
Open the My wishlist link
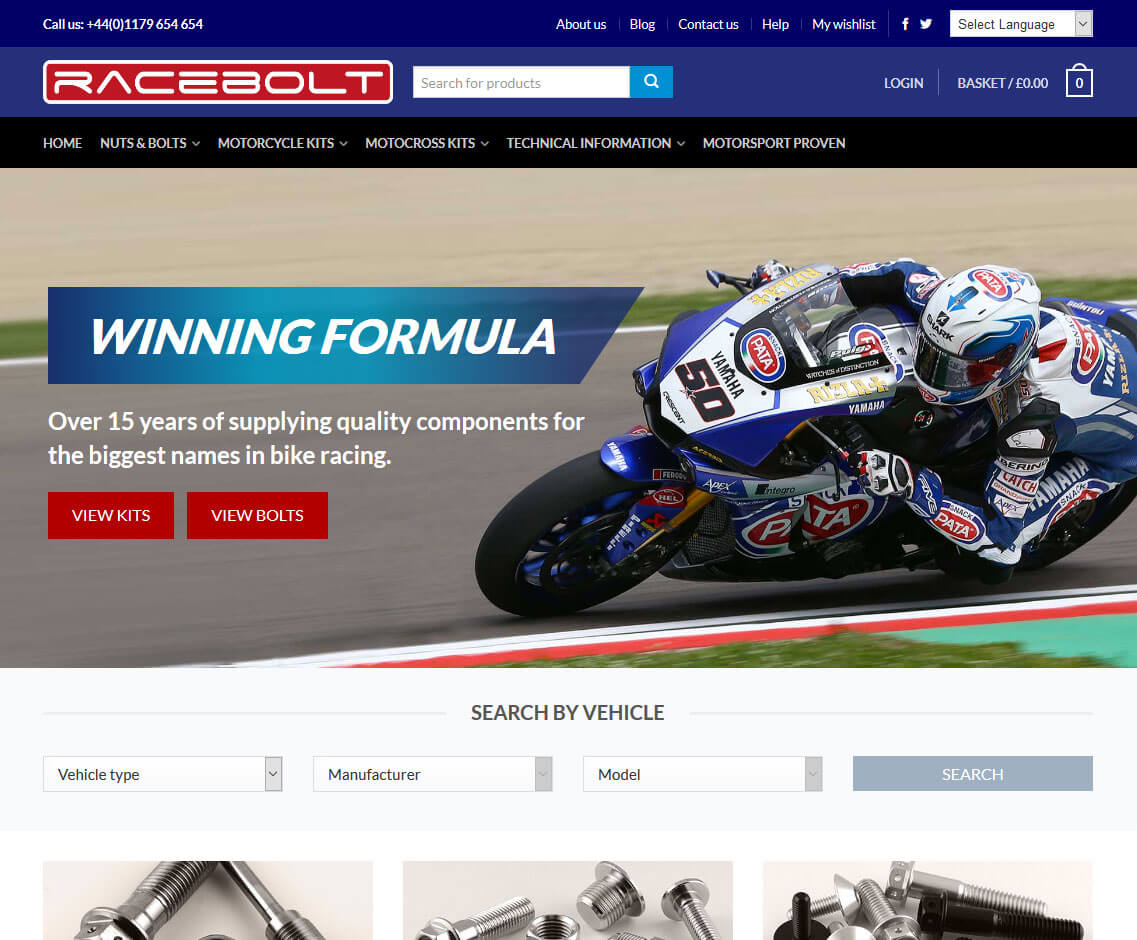843,24
